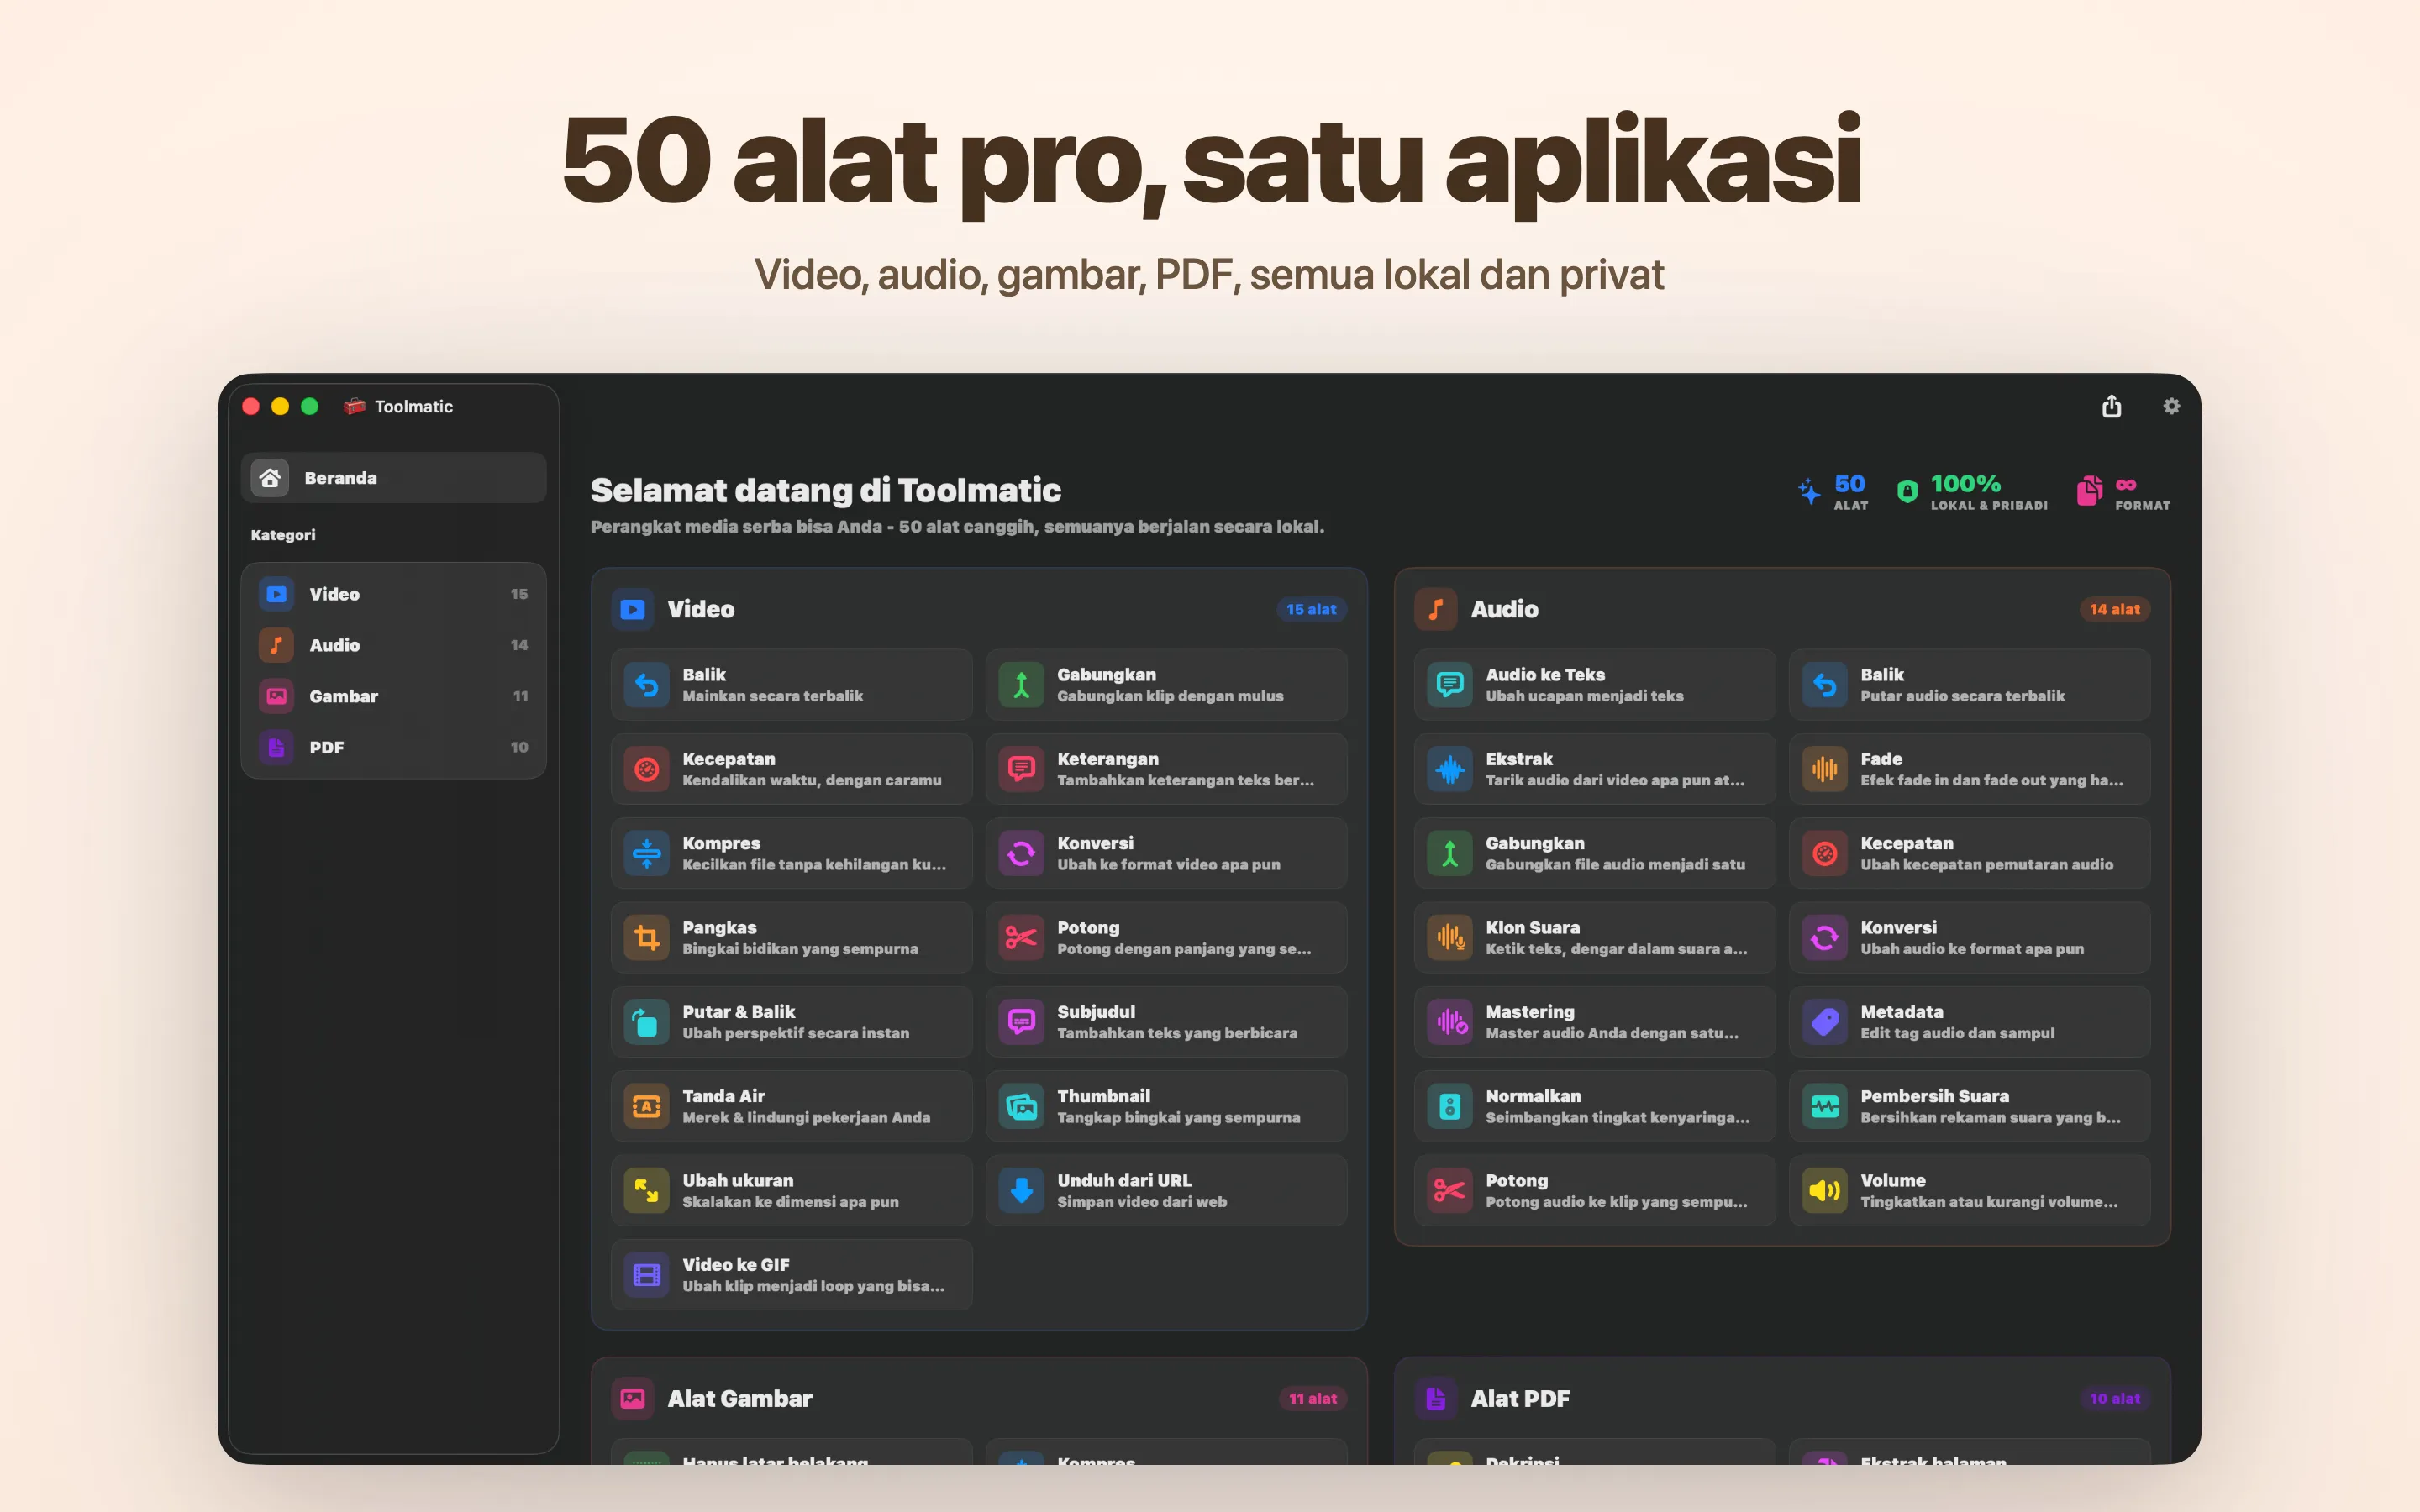Click the Pangkas crop icon
2420x1512 pixels.
(x=647, y=938)
